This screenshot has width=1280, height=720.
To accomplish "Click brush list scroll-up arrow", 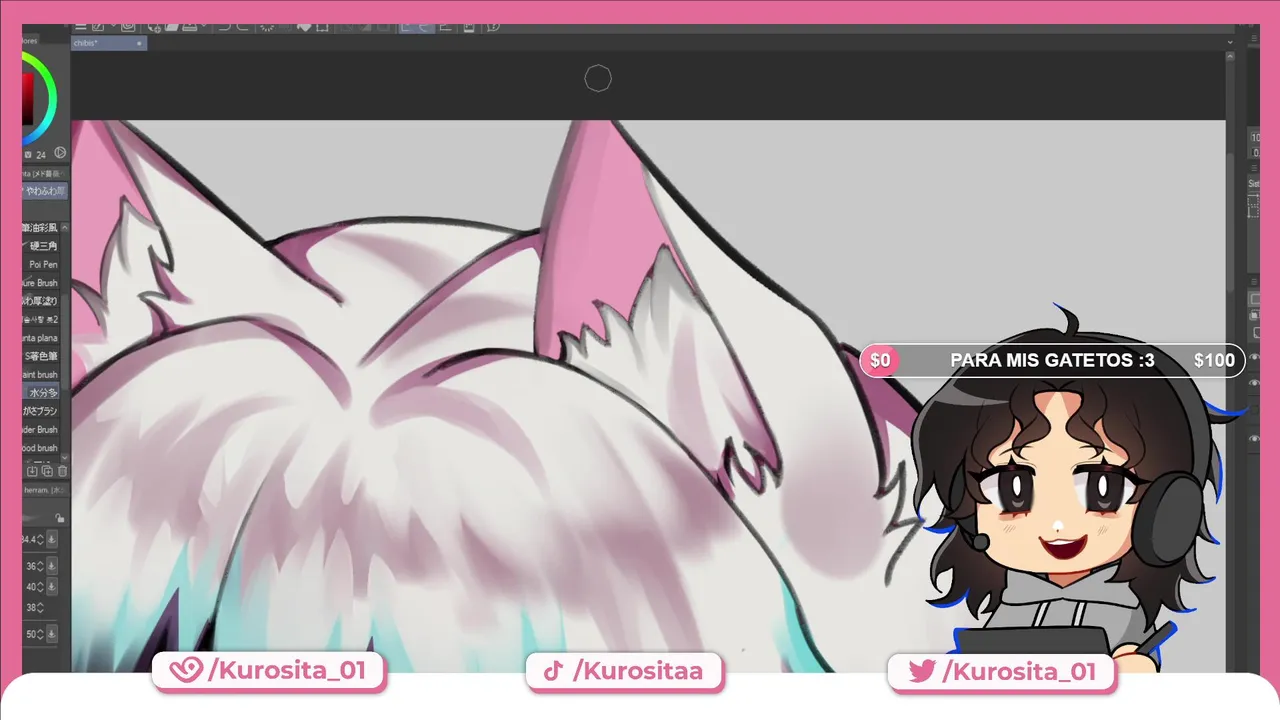I will [66, 227].
